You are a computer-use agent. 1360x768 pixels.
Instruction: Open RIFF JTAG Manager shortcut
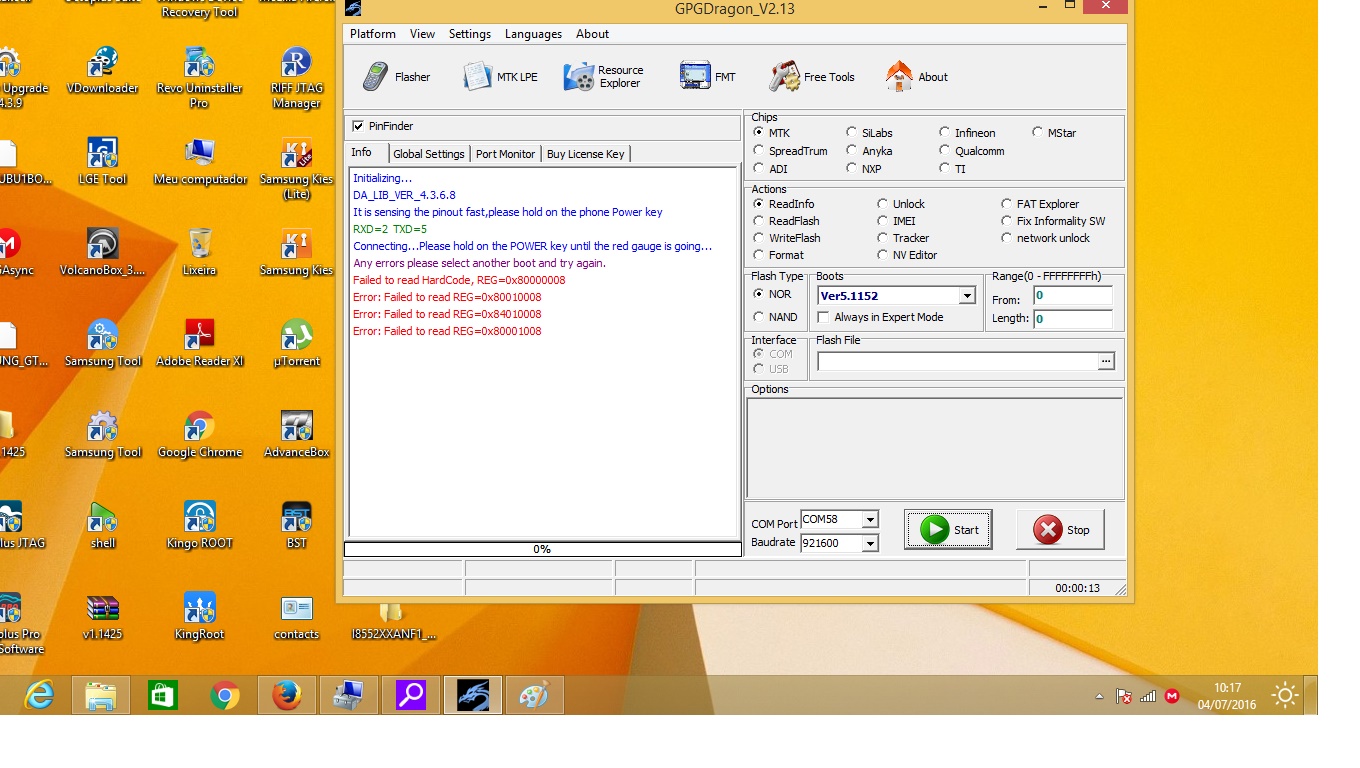pyautogui.click(x=296, y=77)
